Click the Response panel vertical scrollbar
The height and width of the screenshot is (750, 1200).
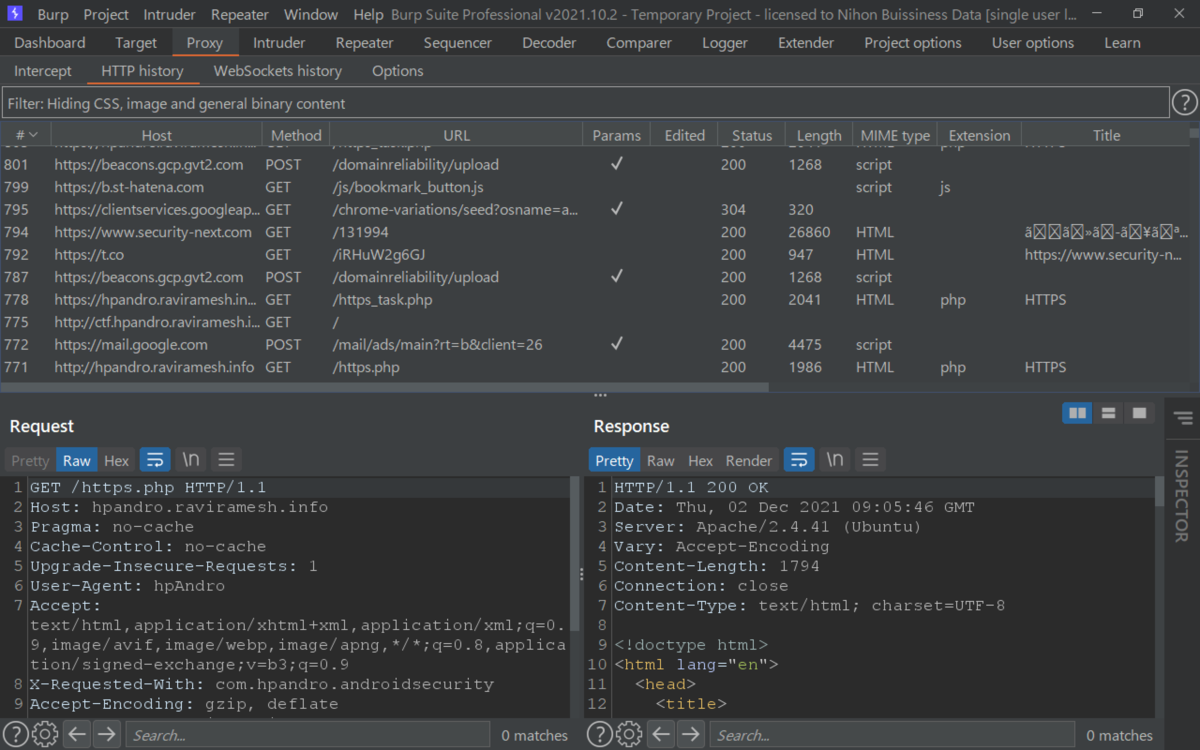pos(1160,491)
